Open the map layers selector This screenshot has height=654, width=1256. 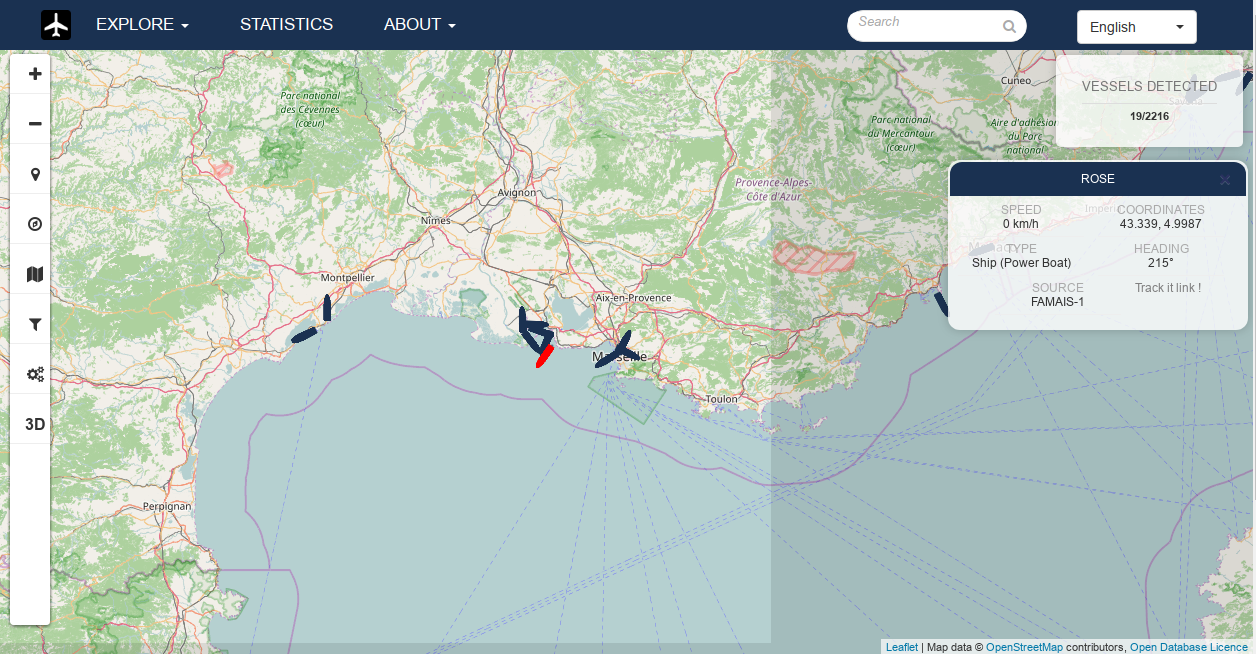click(x=33, y=273)
